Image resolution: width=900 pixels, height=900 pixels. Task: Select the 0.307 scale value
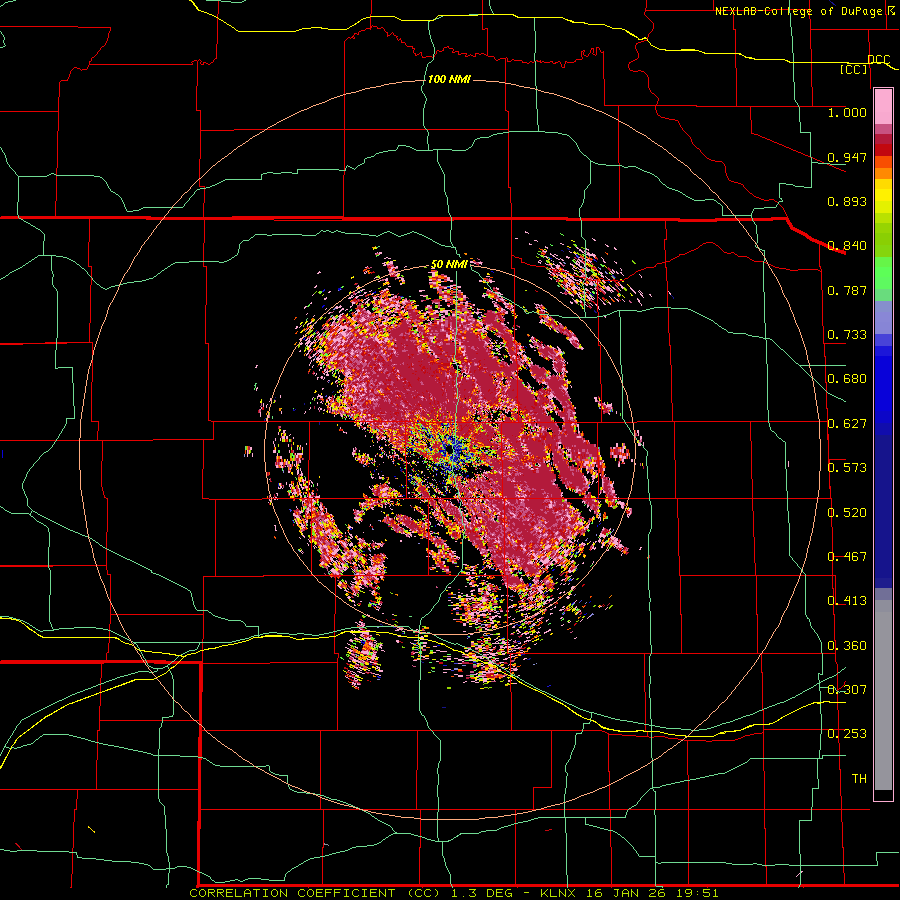(847, 689)
